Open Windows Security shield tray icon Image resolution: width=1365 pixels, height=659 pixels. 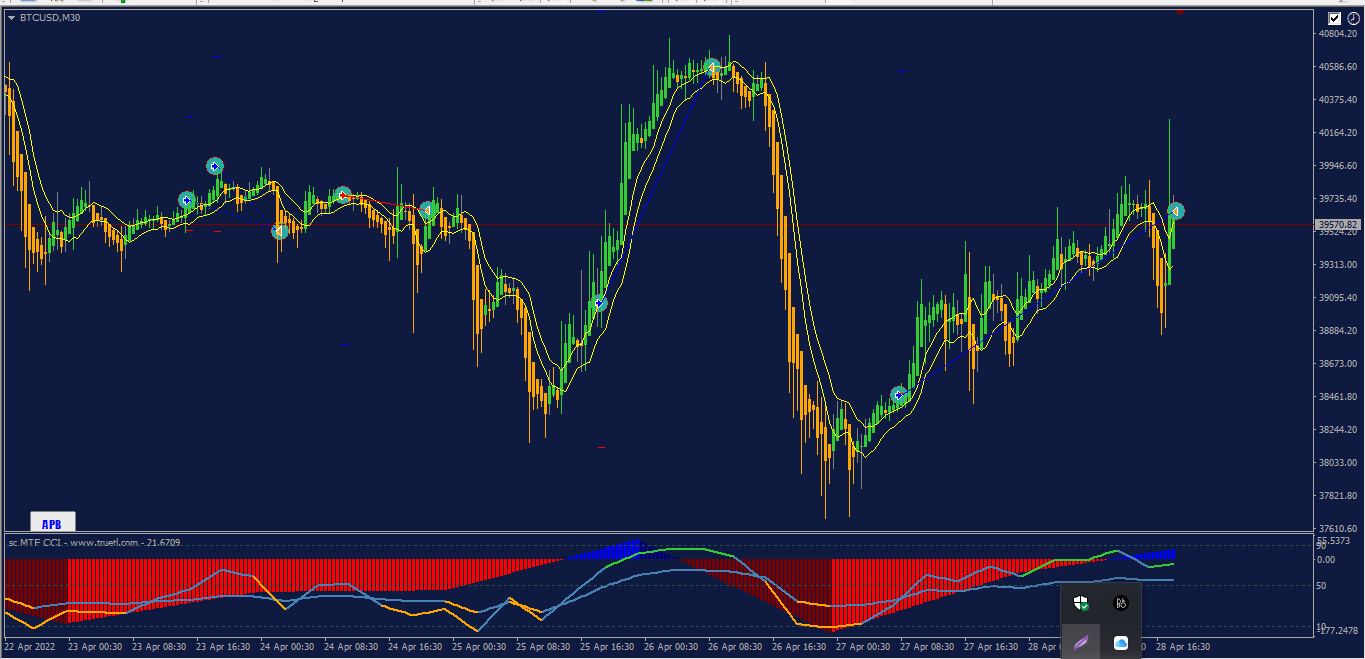pyautogui.click(x=1081, y=603)
